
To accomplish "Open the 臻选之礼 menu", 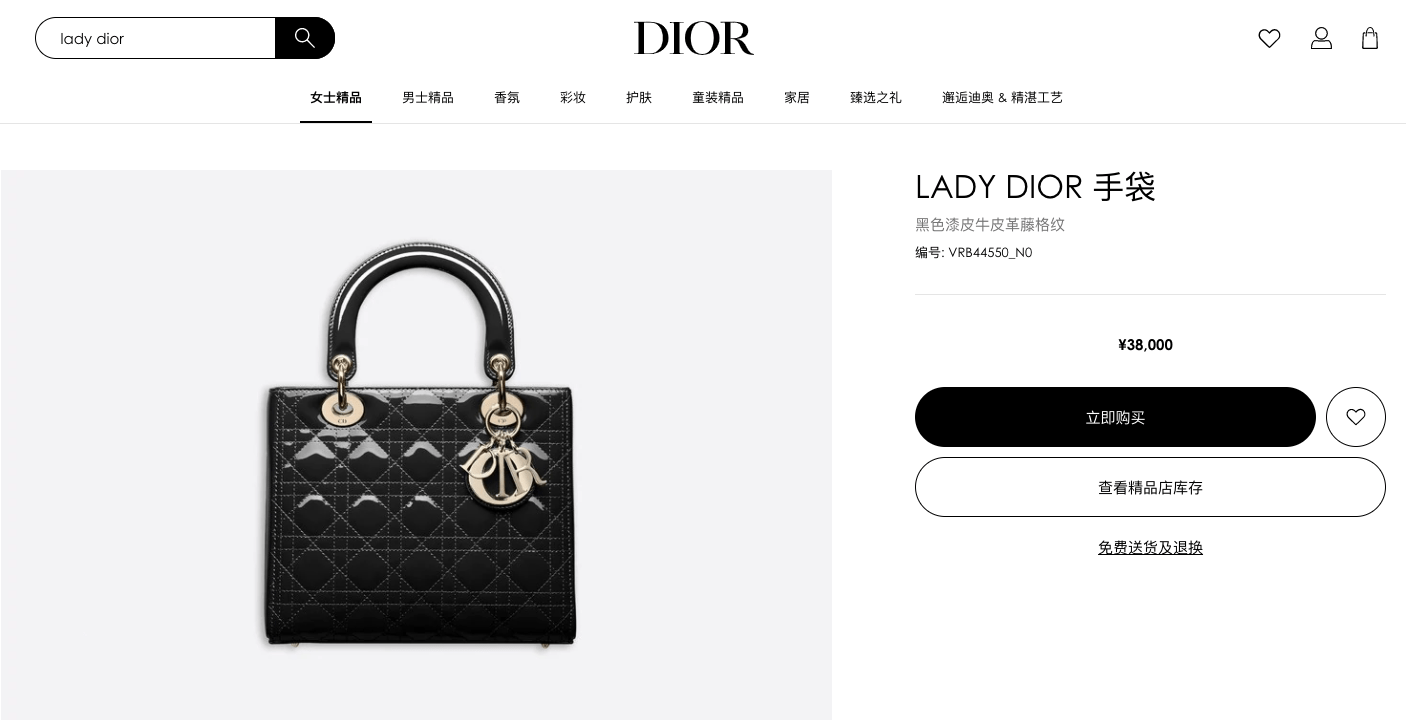I will [876, 98].
